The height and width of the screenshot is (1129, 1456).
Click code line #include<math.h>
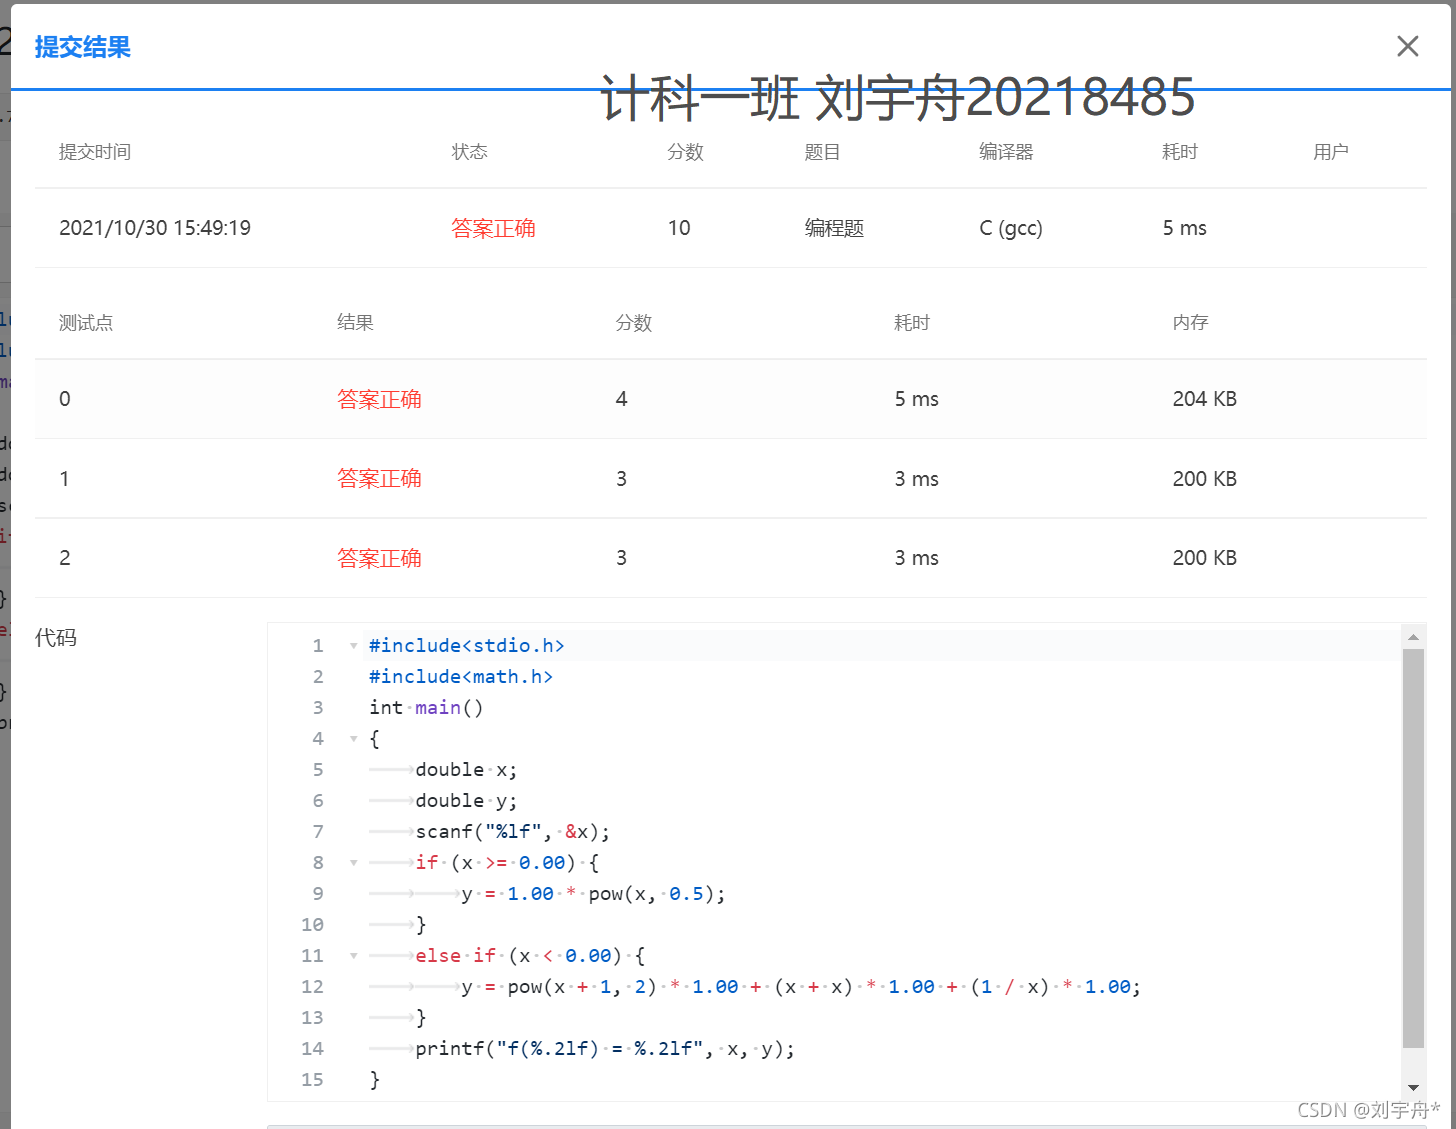point(461,677)
